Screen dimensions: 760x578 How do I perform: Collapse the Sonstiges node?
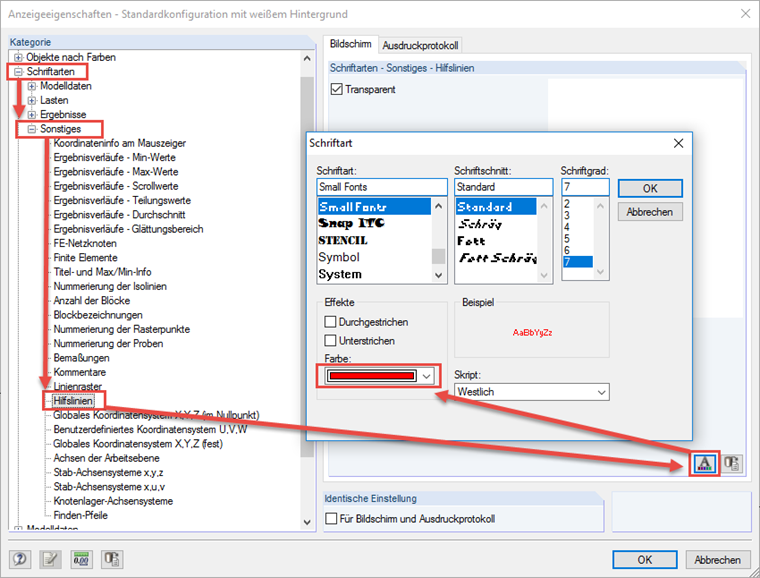(32, 129)
